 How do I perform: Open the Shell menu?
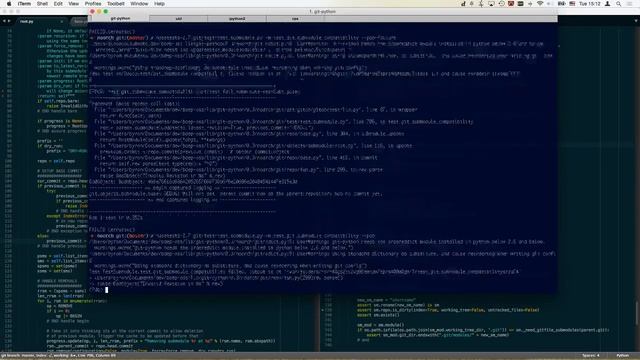[x=42, y=4]
